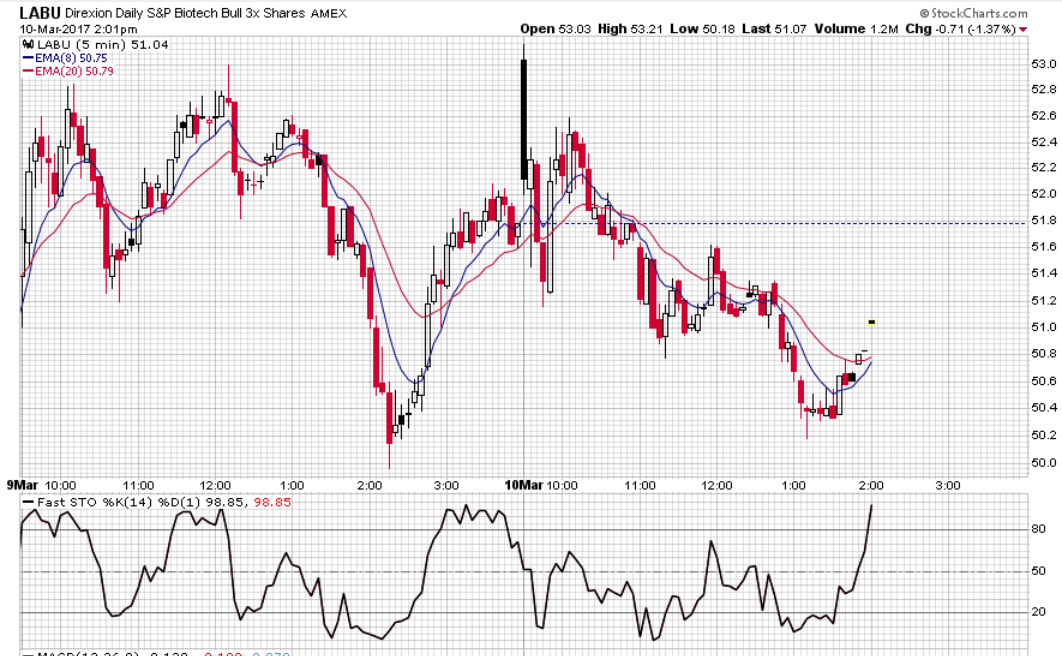Click the 51.6 price axis label
Viewport: 1062px width, 656px height.
point(1043,247)
